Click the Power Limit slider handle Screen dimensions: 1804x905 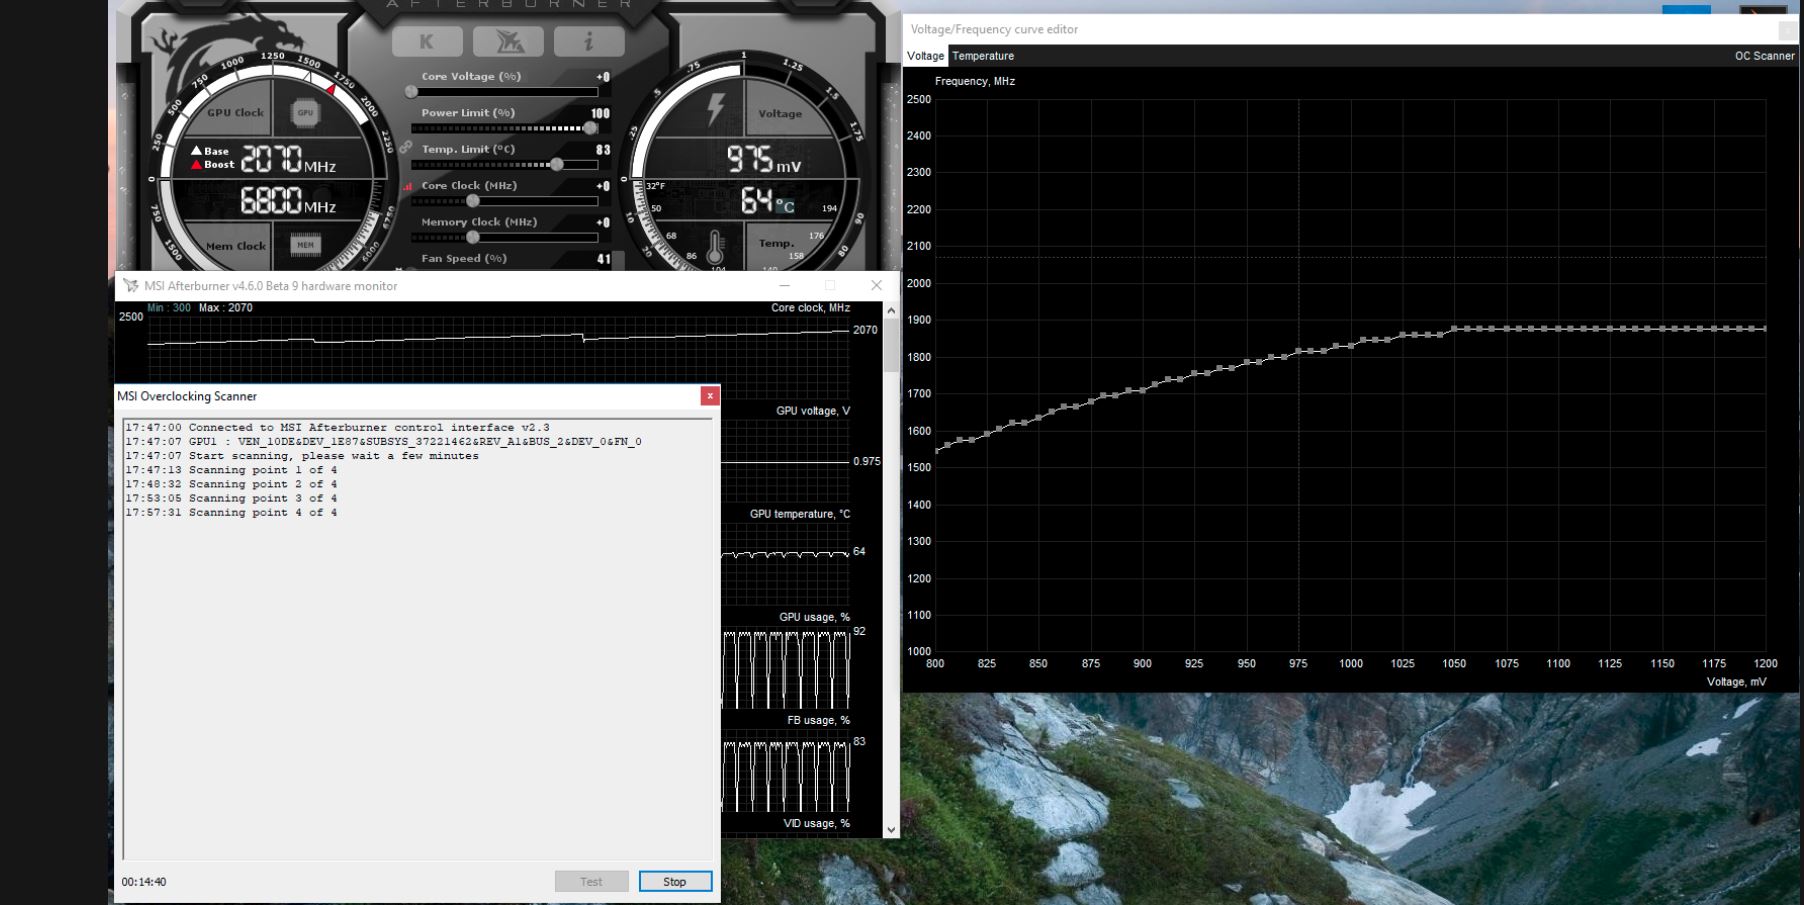tap(590, 128)
